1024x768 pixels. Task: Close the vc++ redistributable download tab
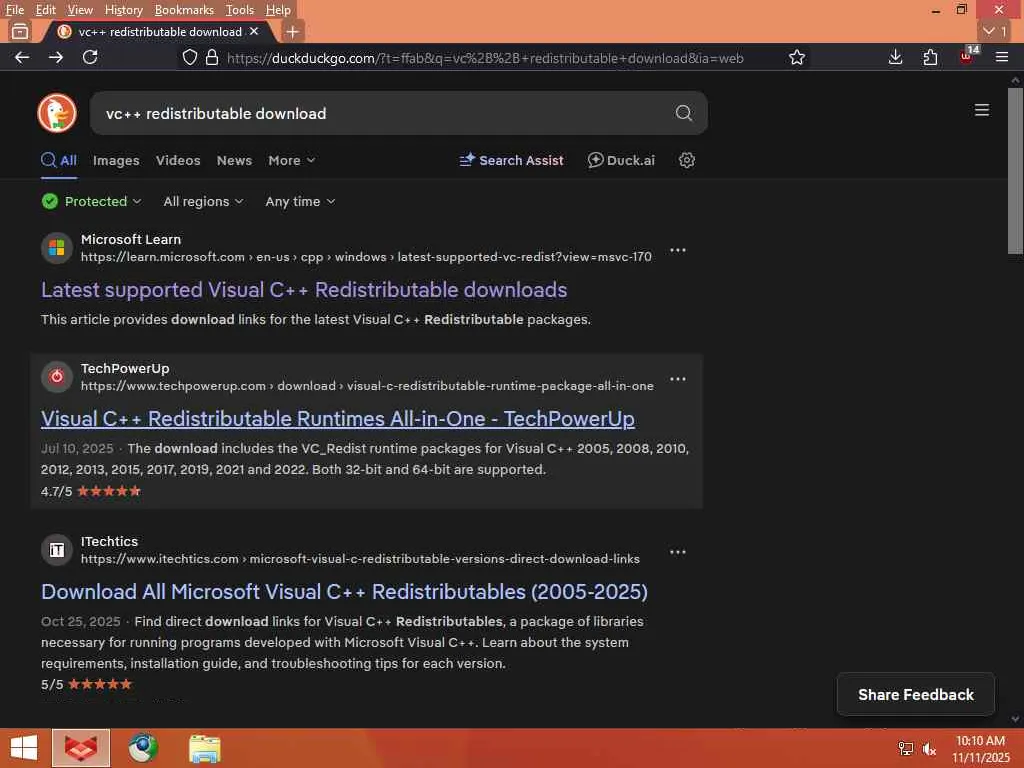click(x=254, y=31)
